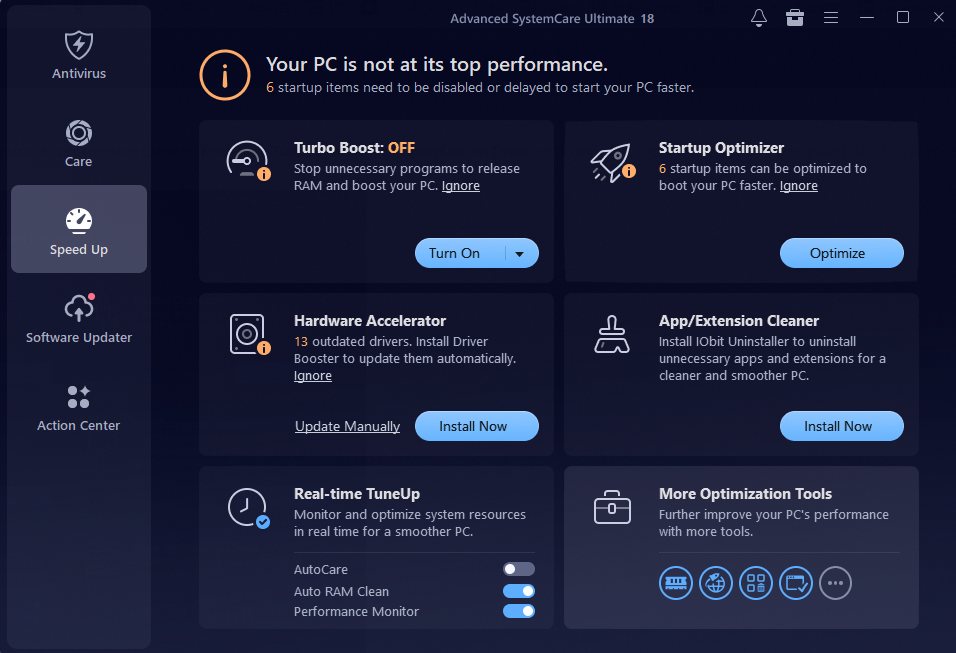Click the orange info alert icon

point(225,76)
